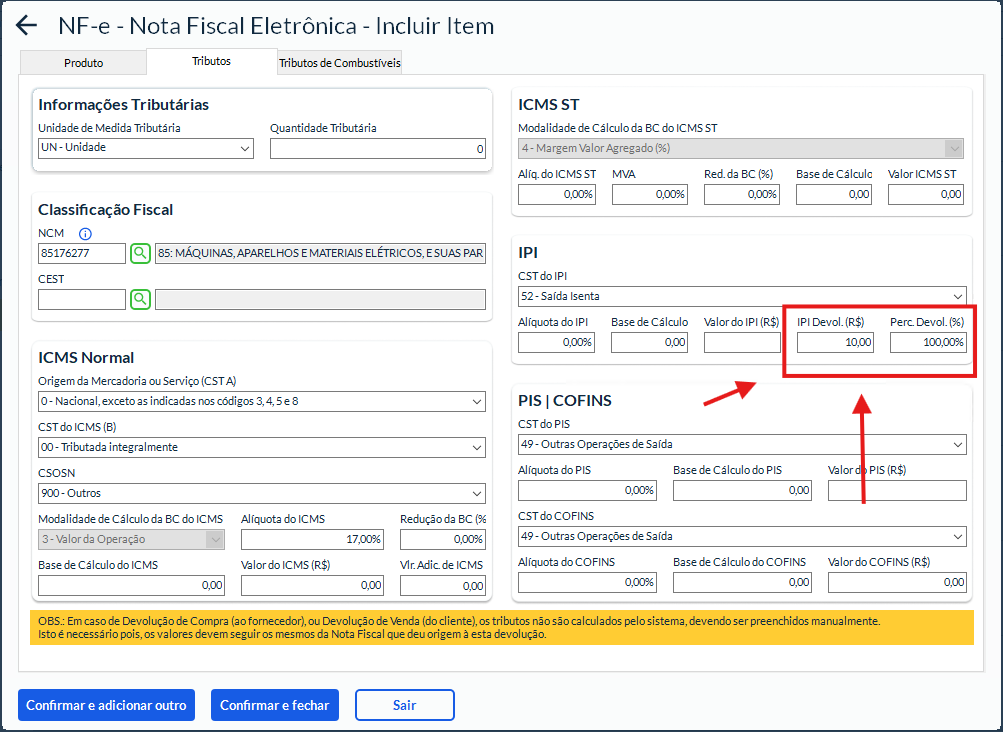The width and height of the screenshot is (1003, 732).
Task: Focus the Alíquota do ICMS field
Action: pos(312,539)
